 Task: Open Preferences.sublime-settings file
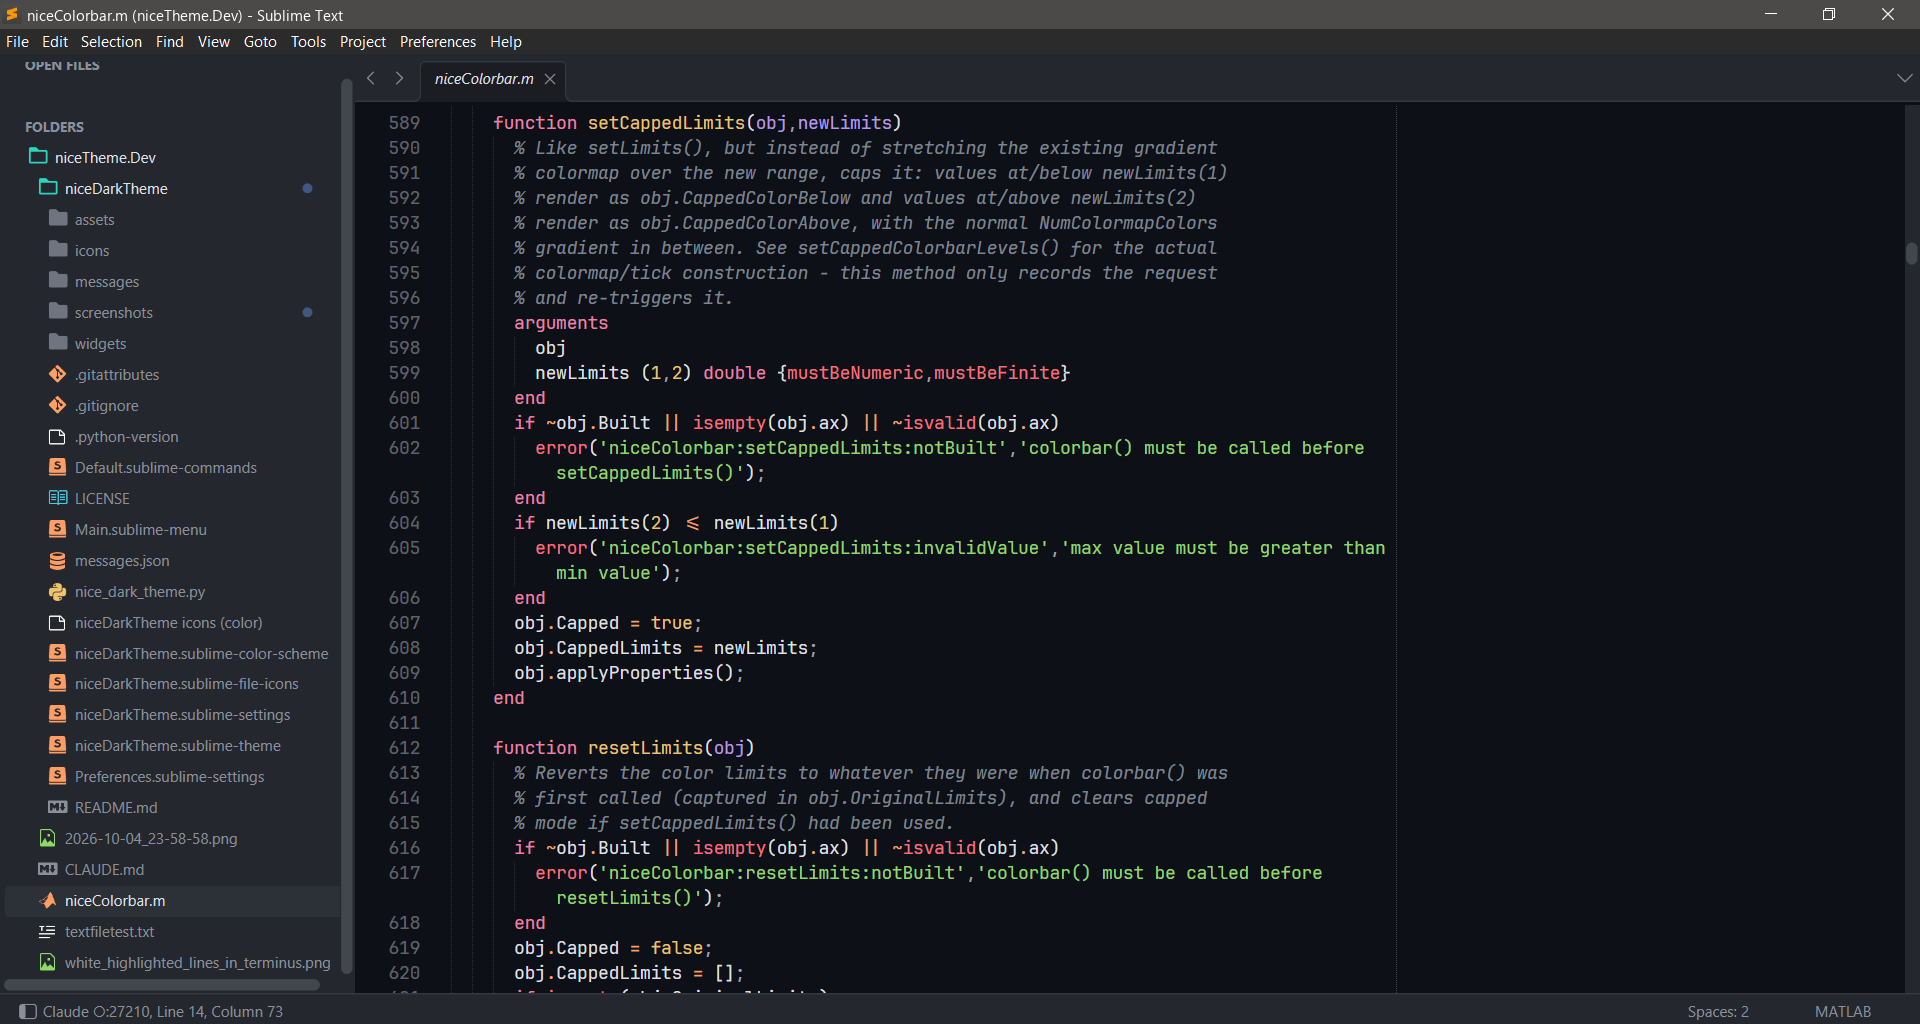(170, 776)
